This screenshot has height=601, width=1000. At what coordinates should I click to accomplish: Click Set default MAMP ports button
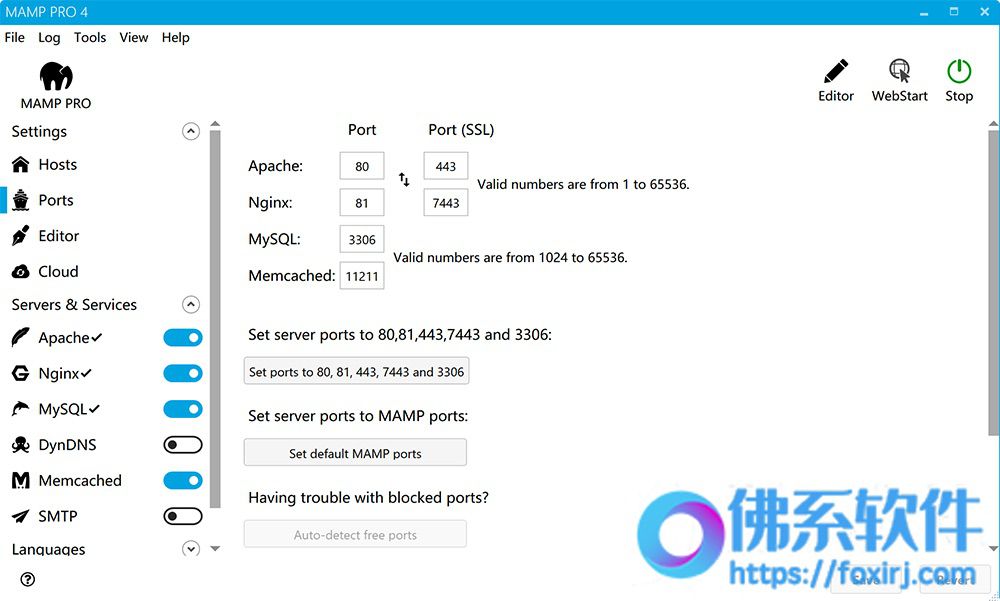(355, 453)
